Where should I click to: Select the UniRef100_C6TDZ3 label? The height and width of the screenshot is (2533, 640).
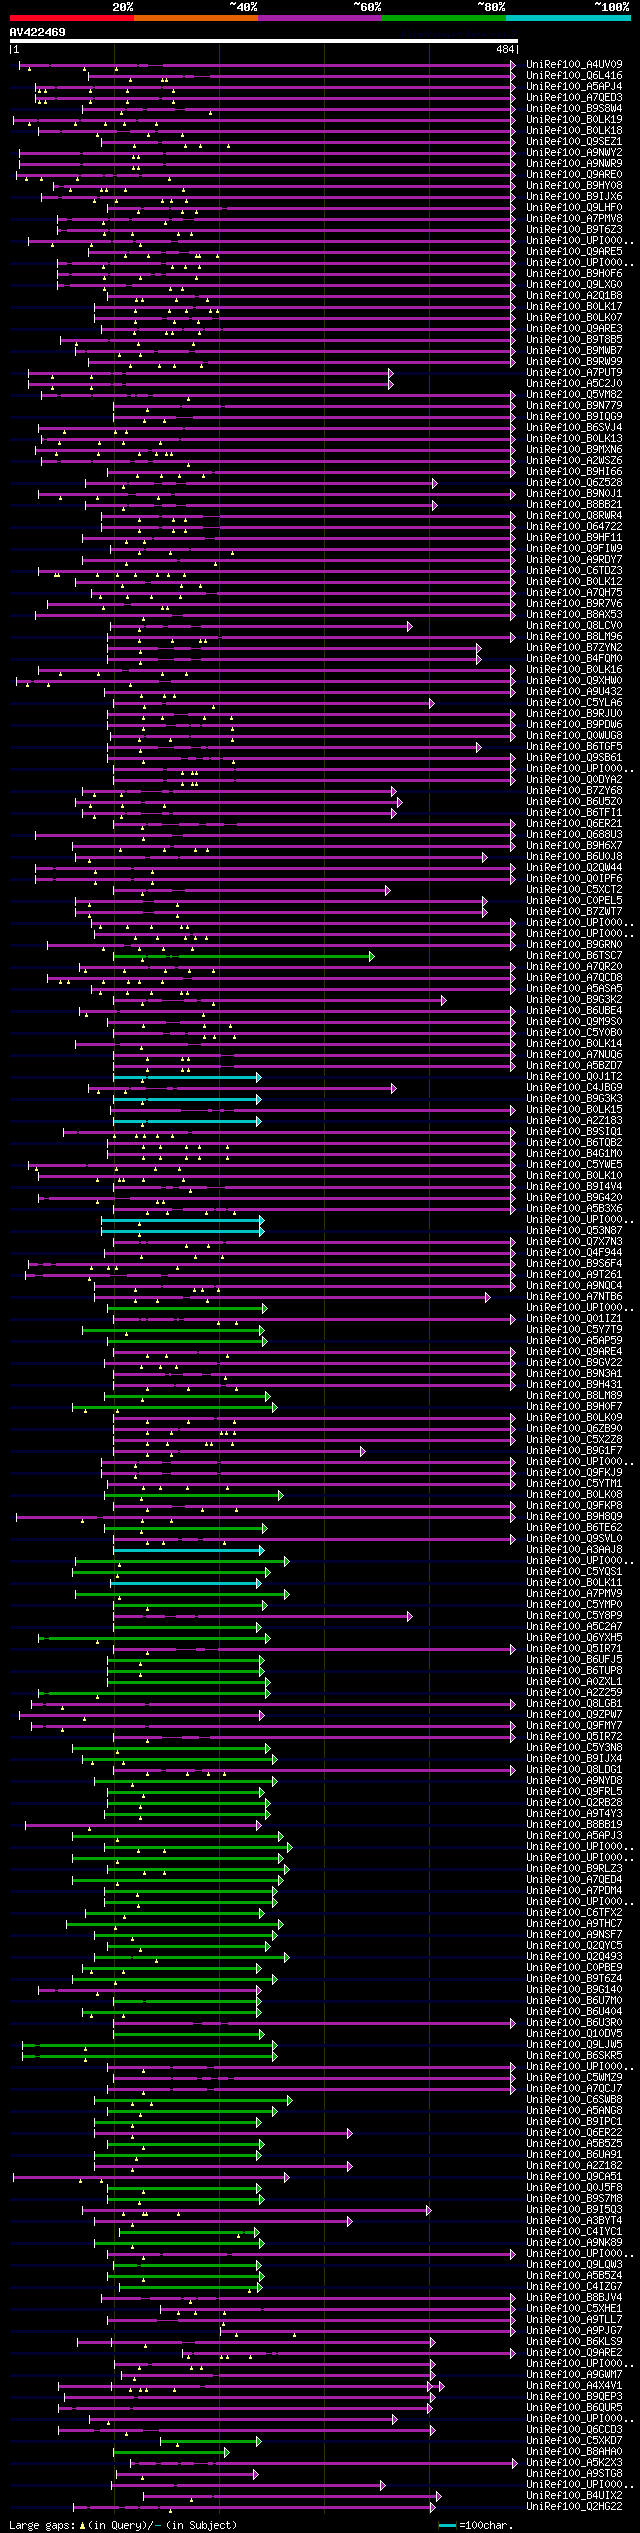coord(574,571)
